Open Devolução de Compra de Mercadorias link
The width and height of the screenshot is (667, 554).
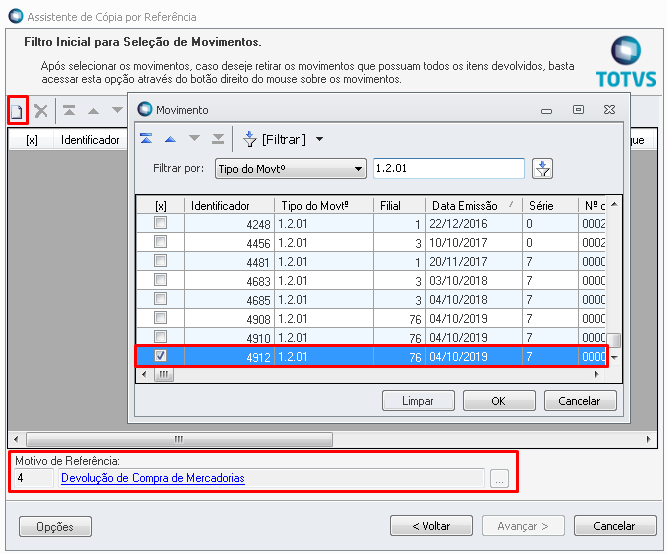[x=153, y=478]
